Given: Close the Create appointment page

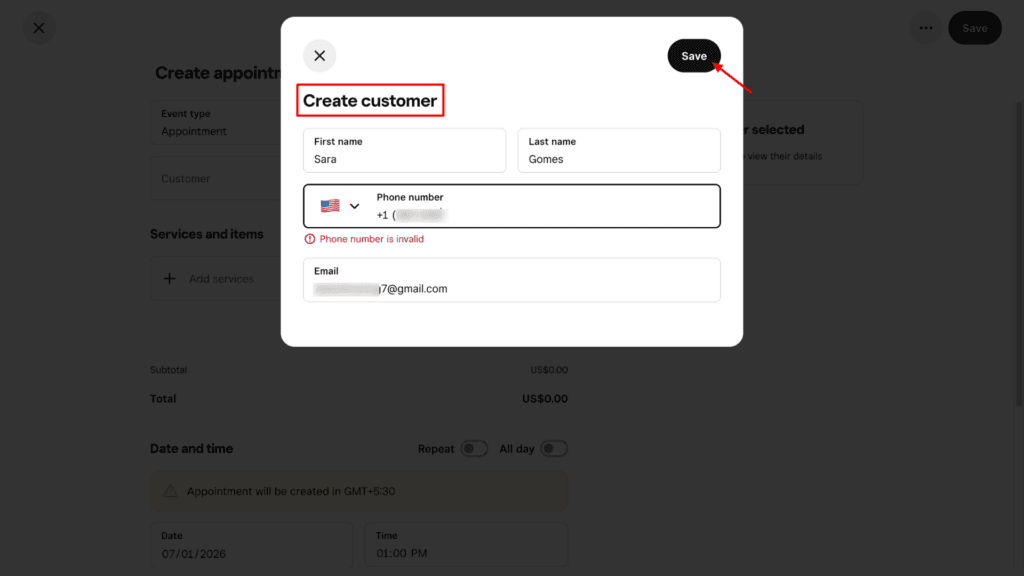Looking at the screenshot, I should 39,28.
